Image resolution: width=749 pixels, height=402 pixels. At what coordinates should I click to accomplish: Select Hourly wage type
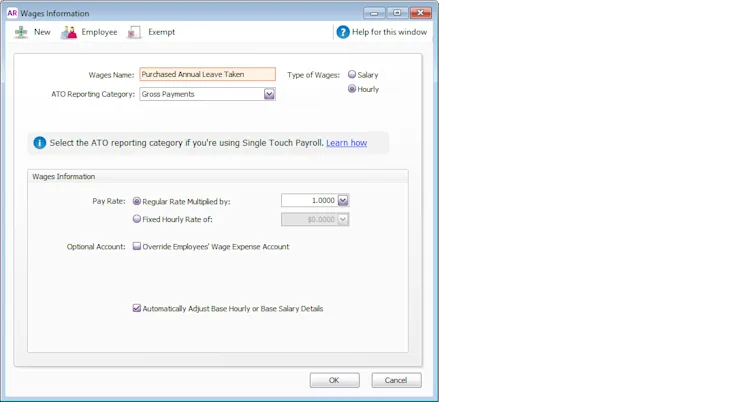point(352,89)
